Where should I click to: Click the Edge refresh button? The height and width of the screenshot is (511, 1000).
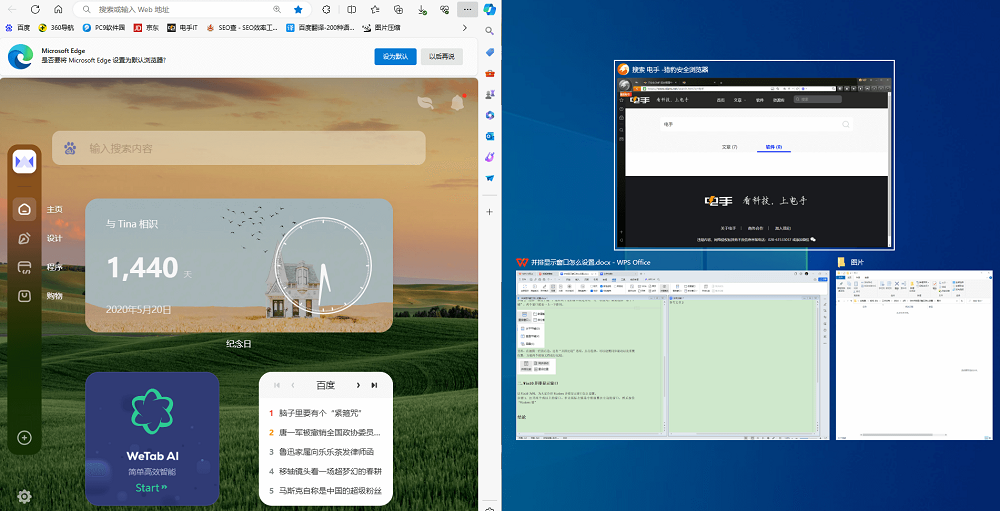coord(36,9)
